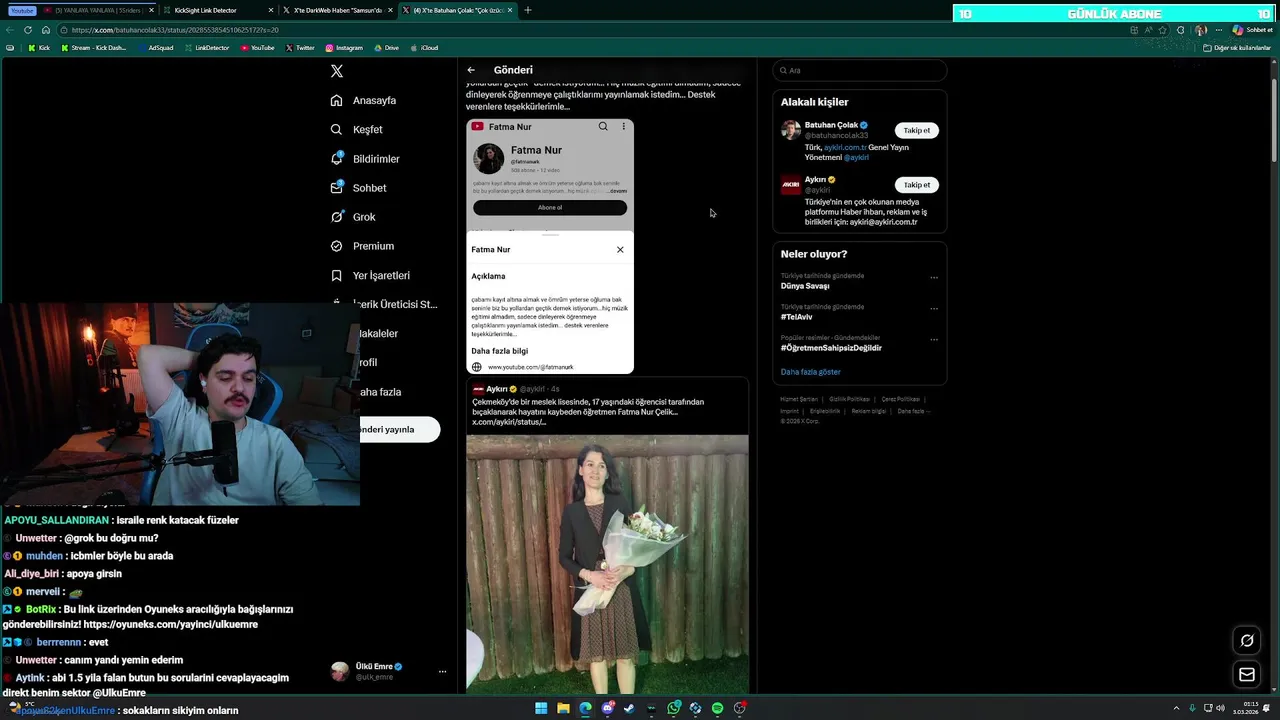Open messages floating envelope button
Image resolution: width=1280 pixels, height=720 pixels.
(x=1247, y=675)
